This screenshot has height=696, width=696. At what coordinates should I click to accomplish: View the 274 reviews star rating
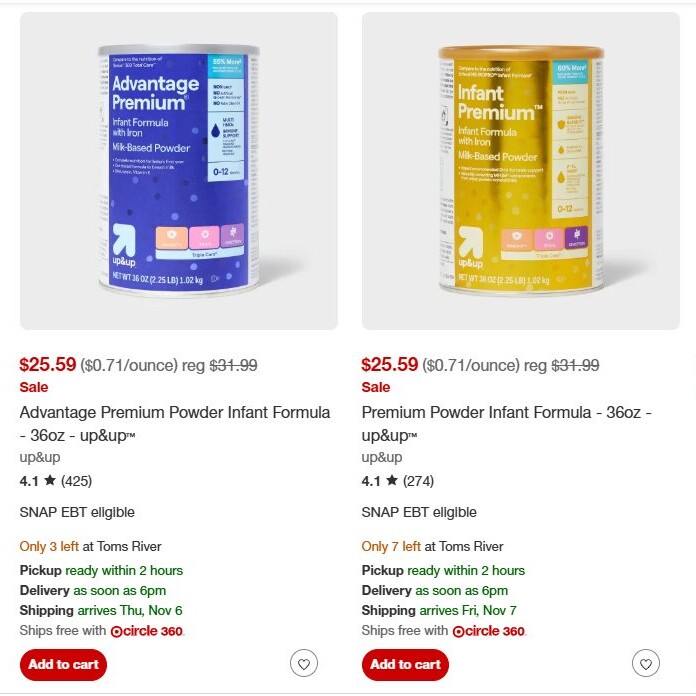398,481
